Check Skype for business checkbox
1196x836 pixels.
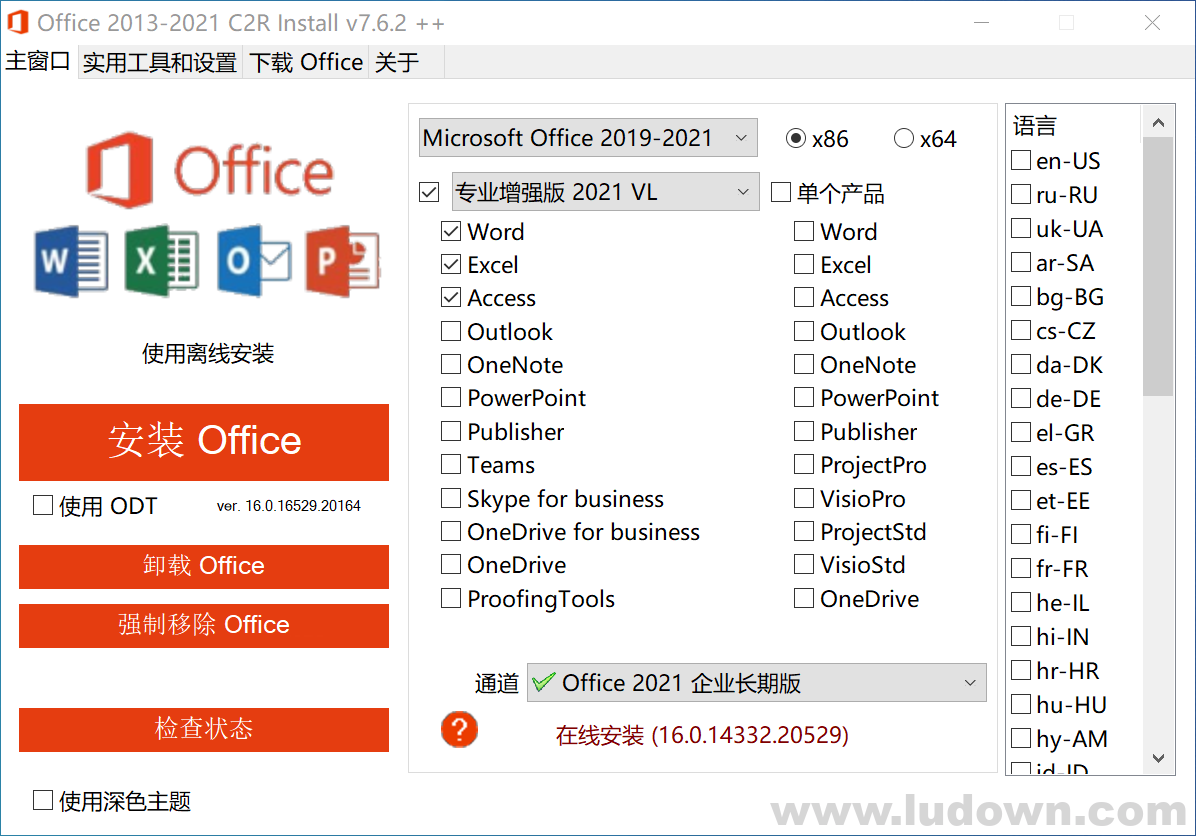pos(451,497)
